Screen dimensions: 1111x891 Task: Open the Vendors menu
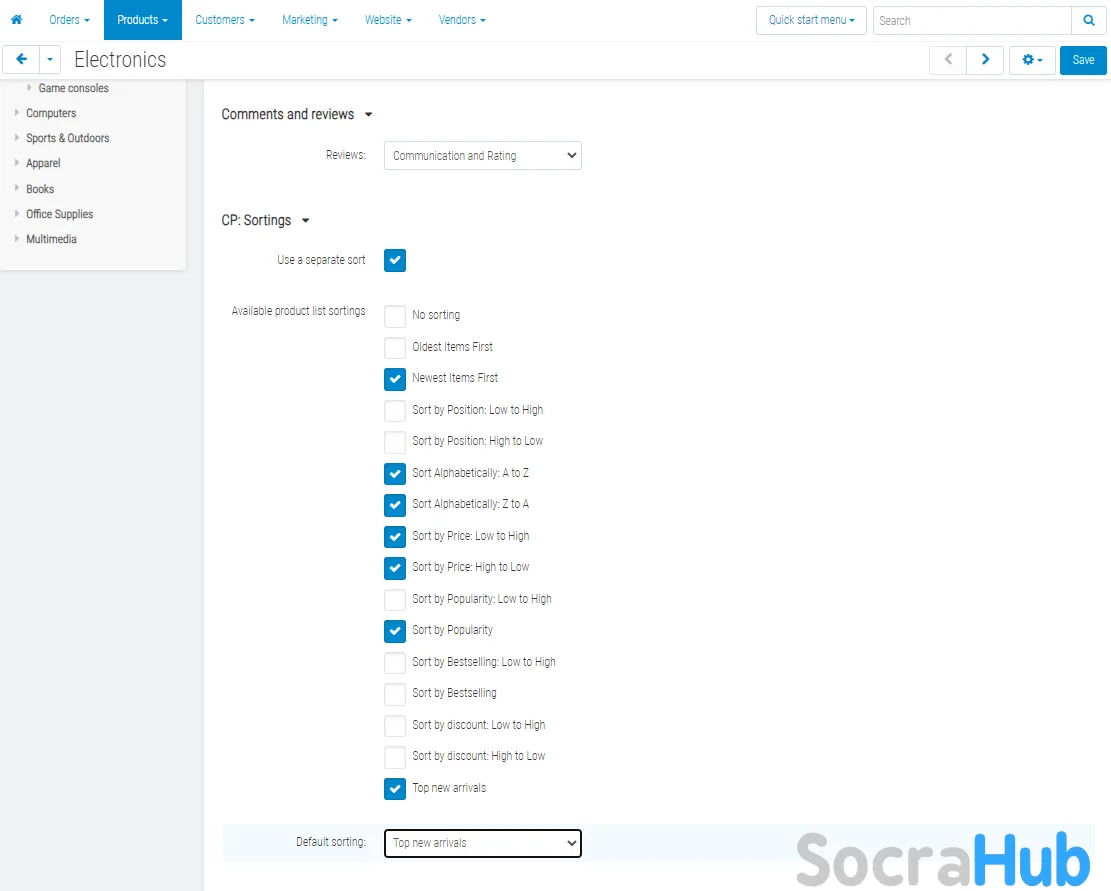tap(462, 20)
